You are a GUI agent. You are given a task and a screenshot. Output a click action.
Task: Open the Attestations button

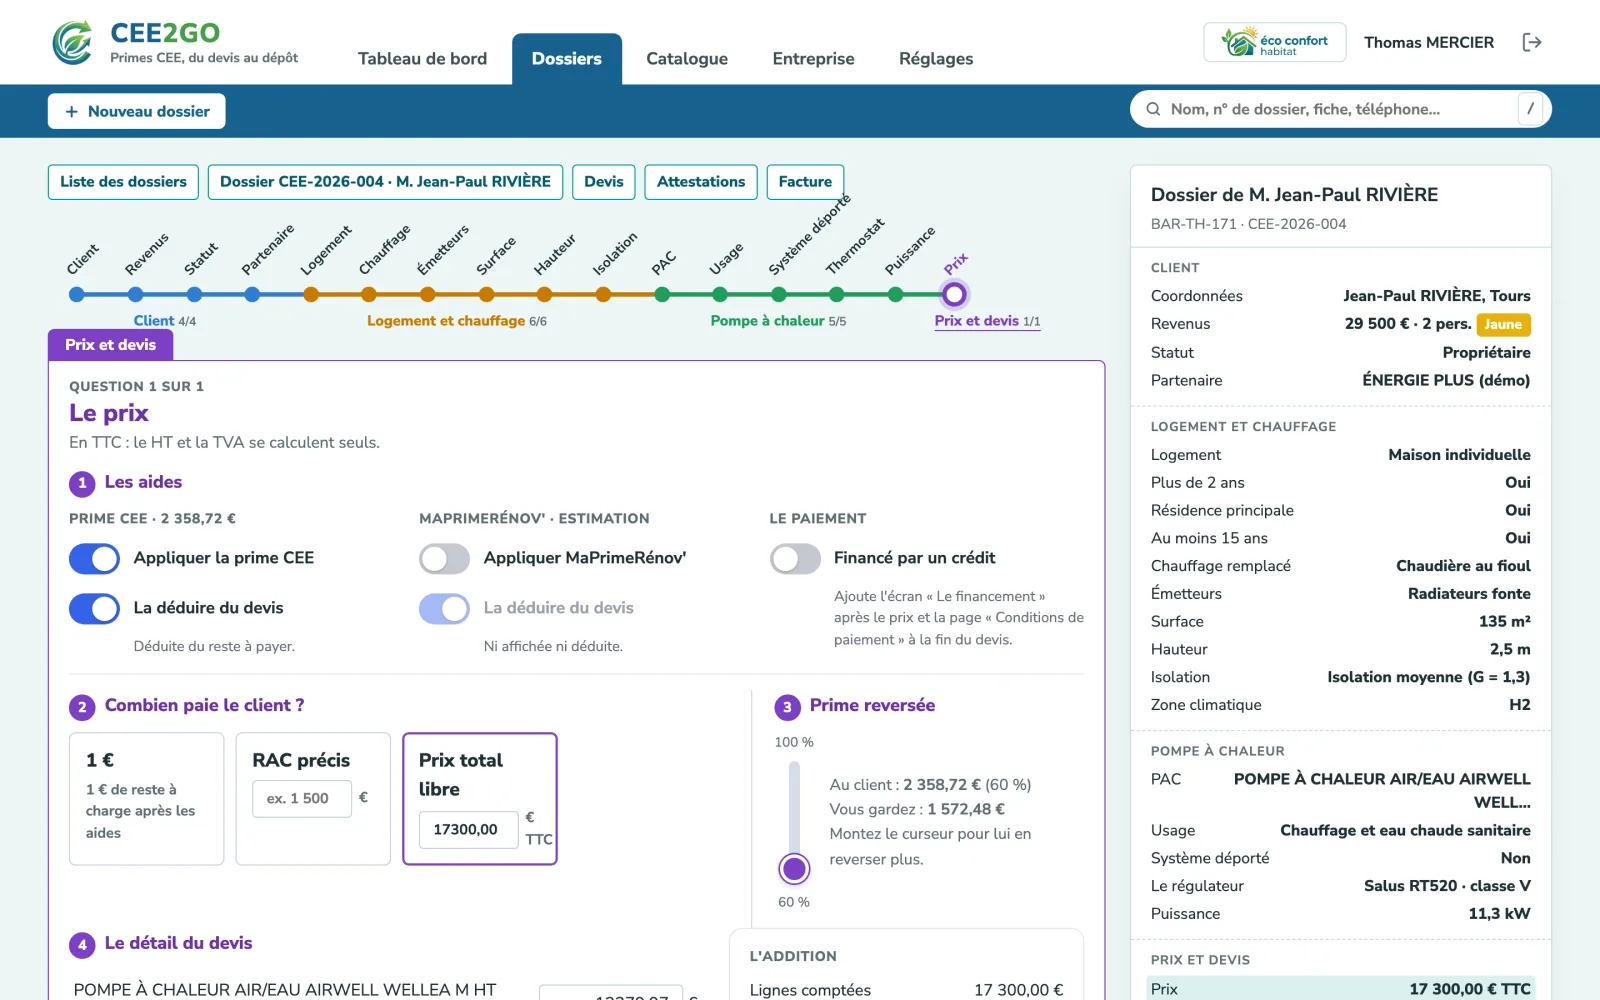tap(701, 182)
